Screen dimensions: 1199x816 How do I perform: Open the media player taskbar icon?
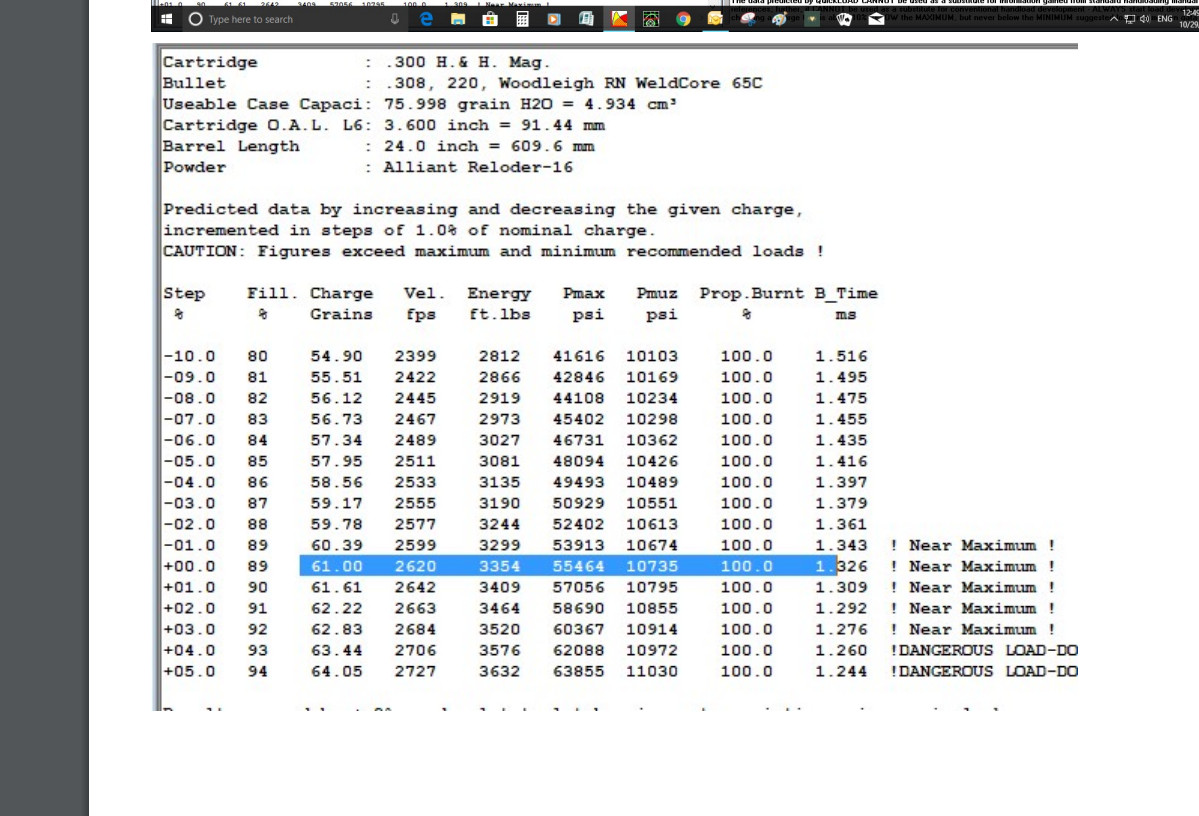(x=554, y=19)
